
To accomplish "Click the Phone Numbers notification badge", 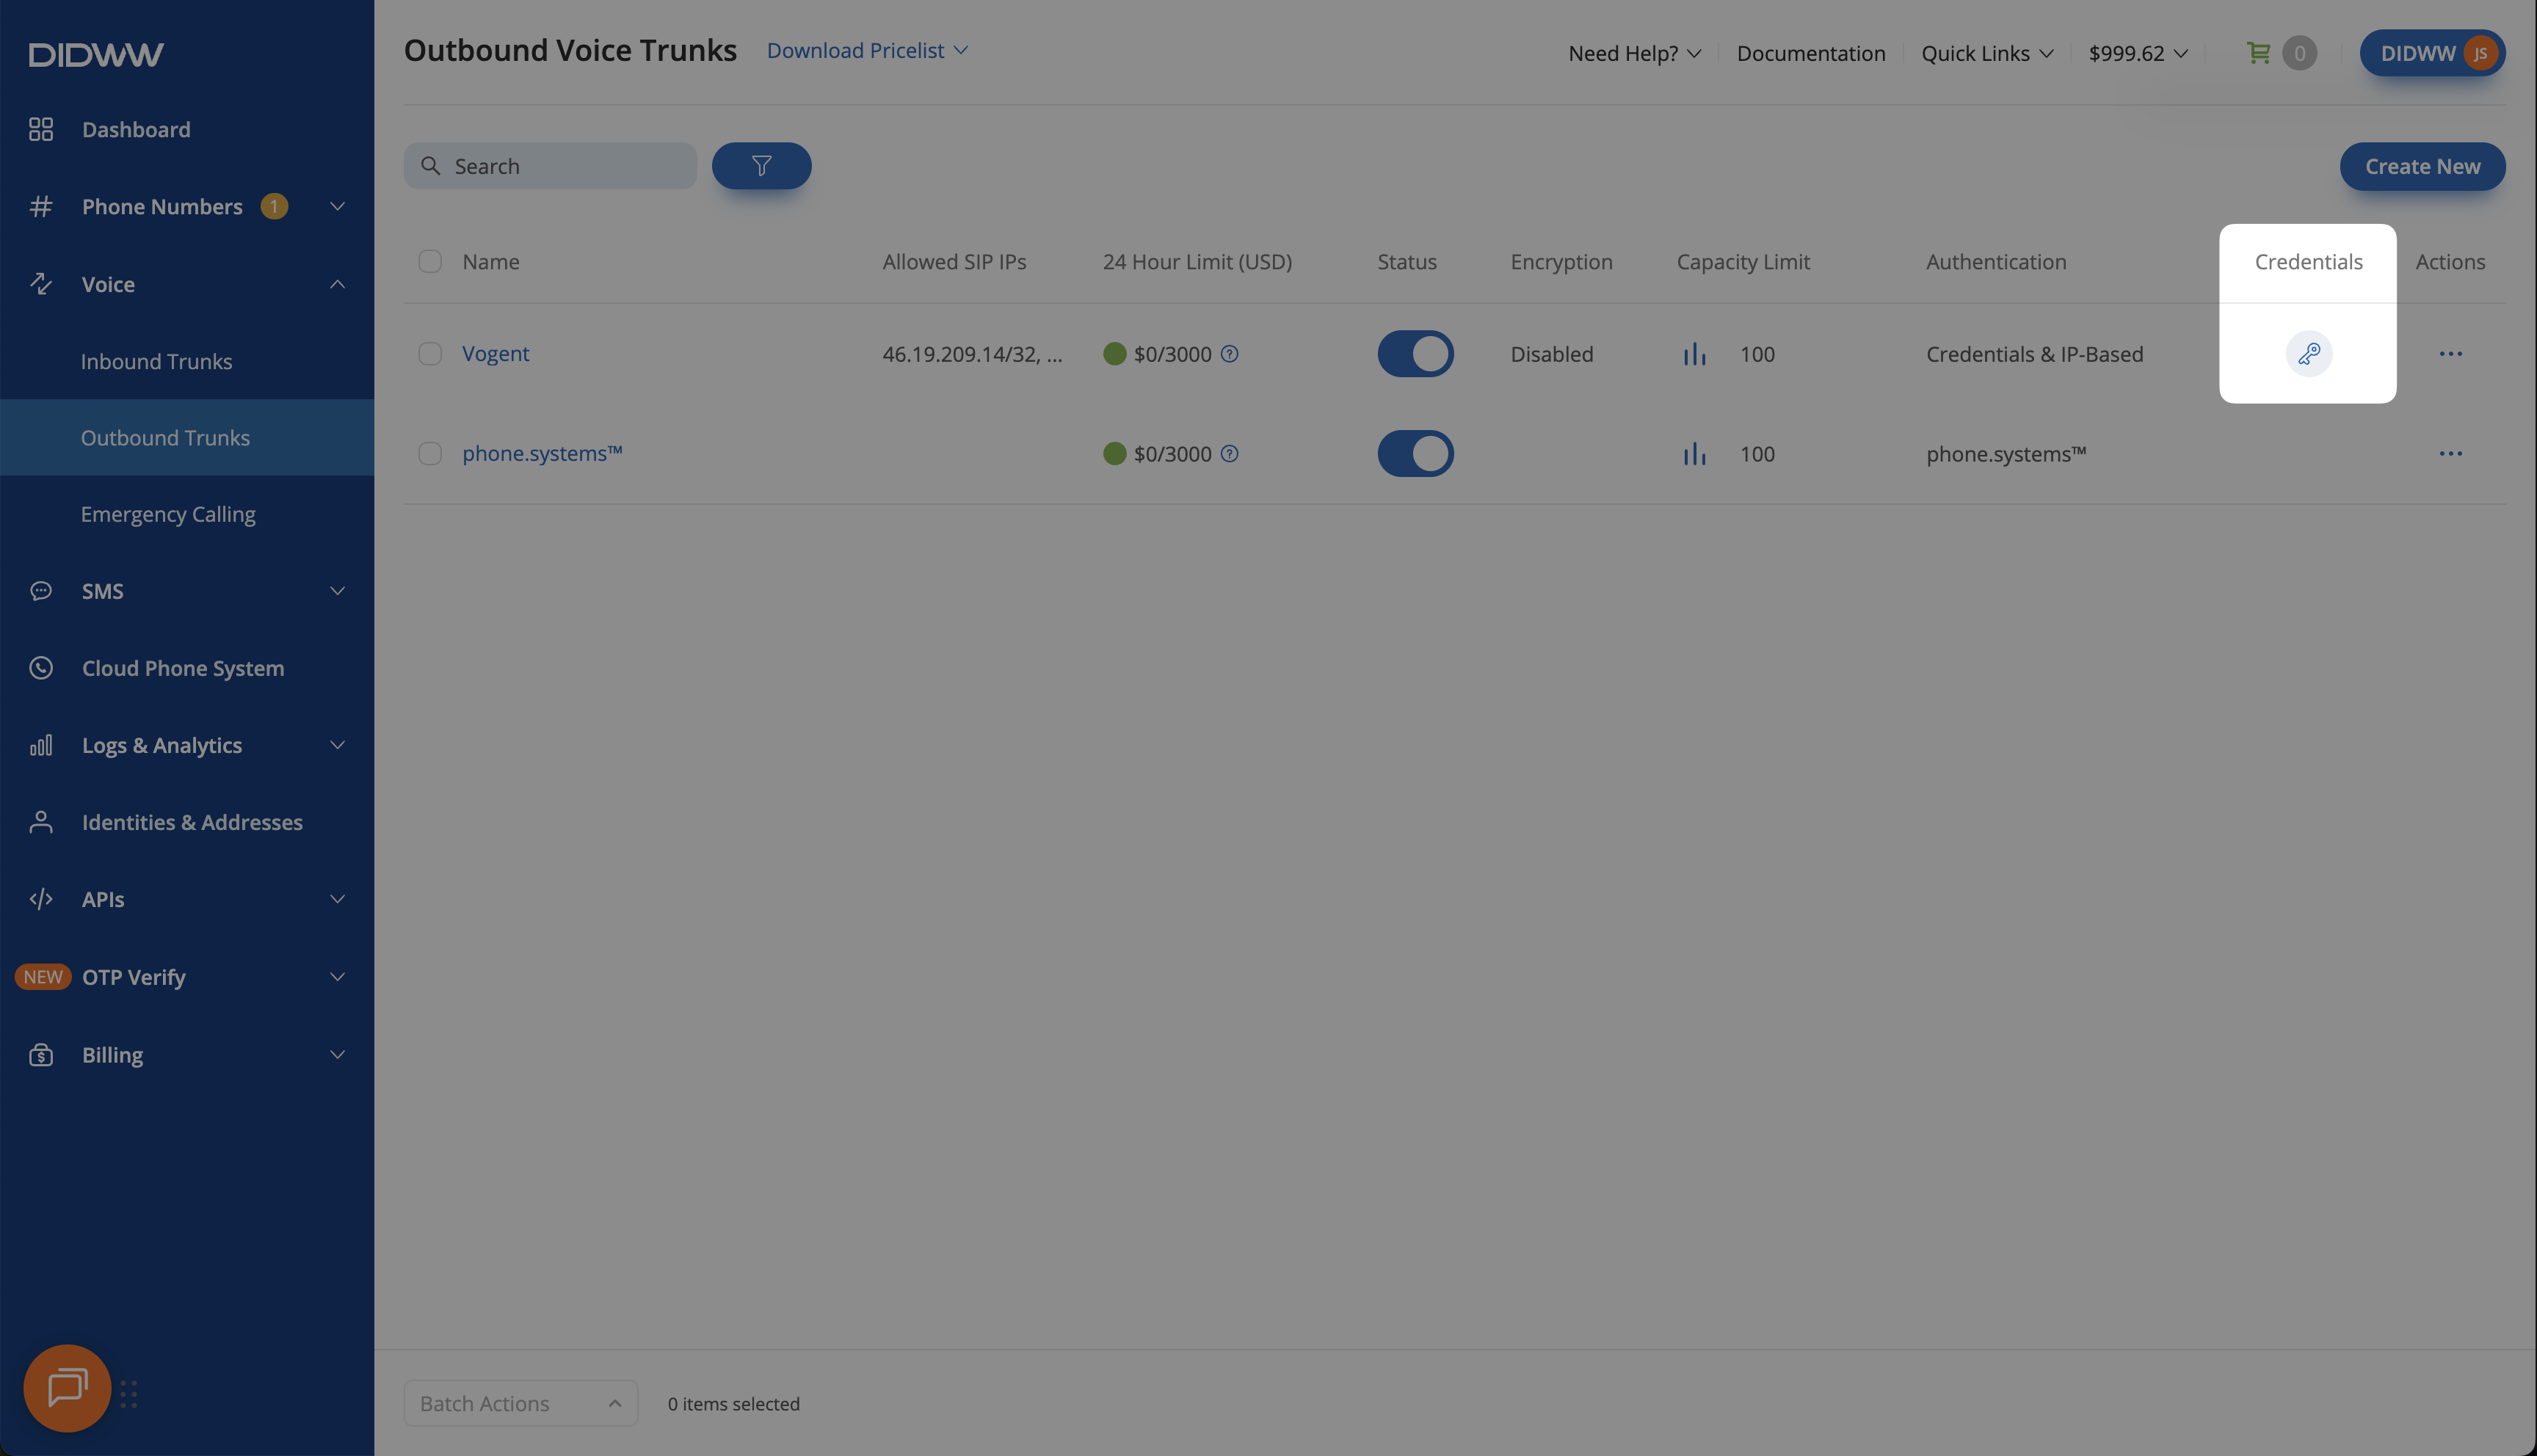I will pos(274,206).
